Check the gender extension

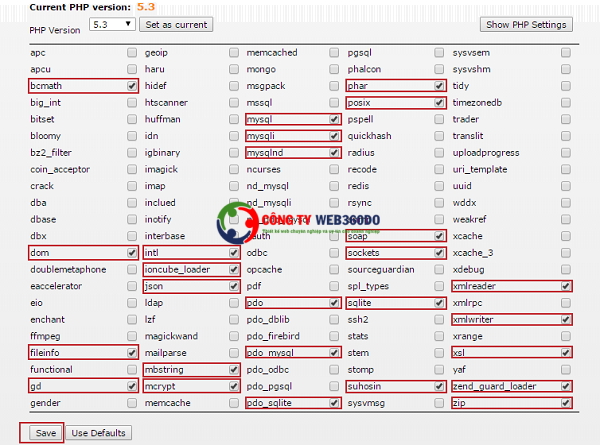tap(132, 403)
